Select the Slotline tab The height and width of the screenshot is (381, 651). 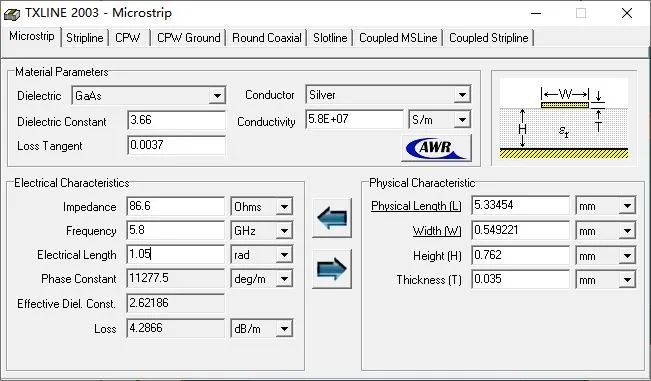330,38
